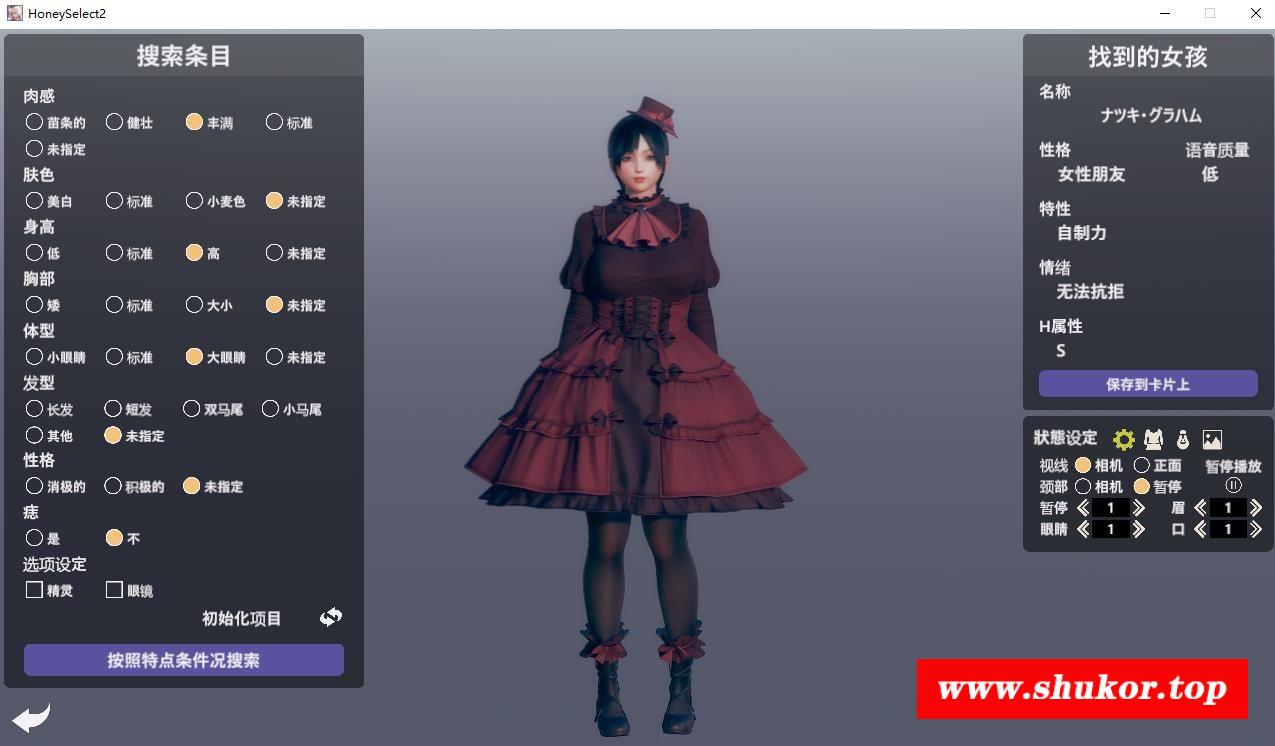
Task: Click the 口 value field
Action: point(1228,529)
